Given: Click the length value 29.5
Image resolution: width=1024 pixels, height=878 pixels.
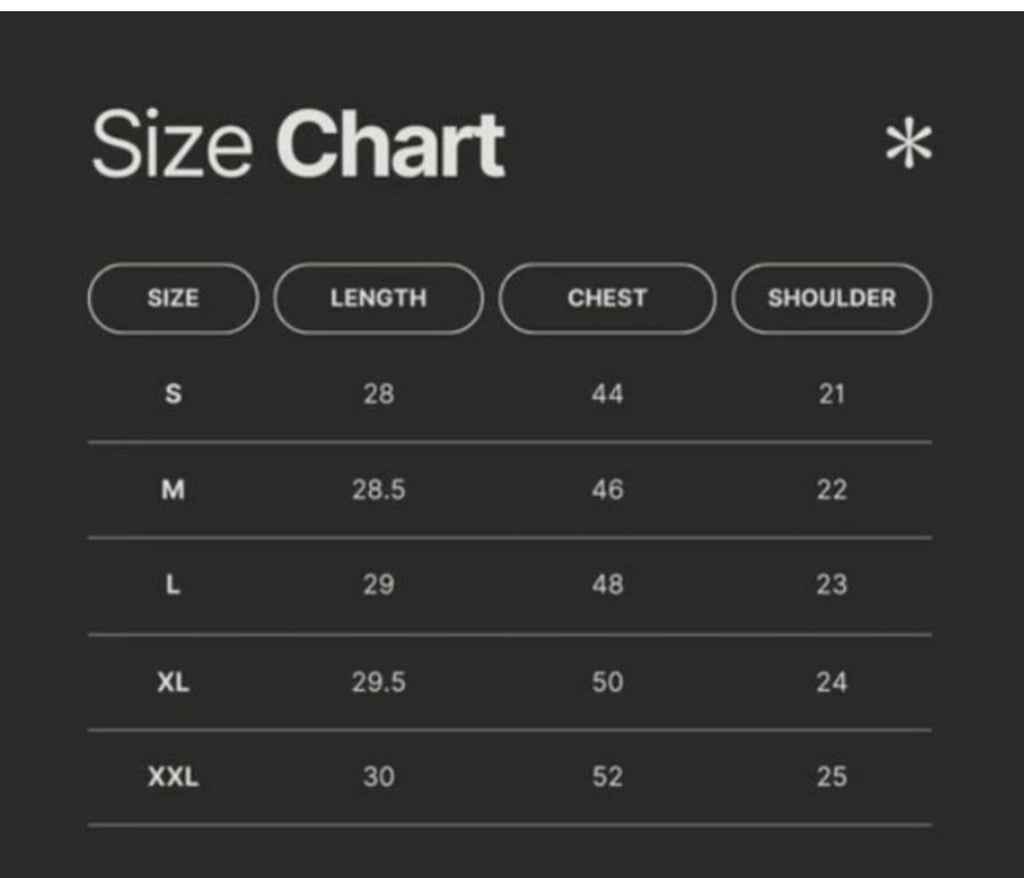Looking at the screenshot, I should (379, 682).
